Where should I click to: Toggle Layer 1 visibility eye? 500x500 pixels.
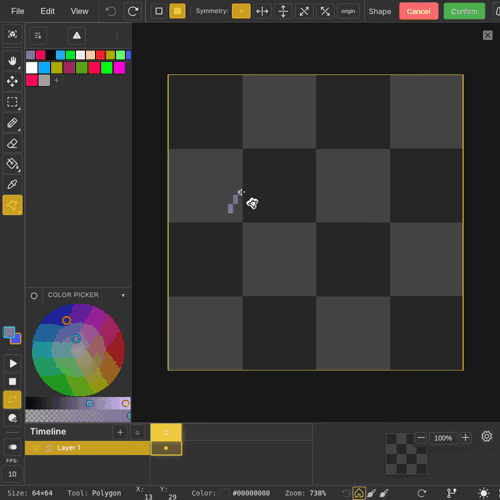[x=36, y=448]
